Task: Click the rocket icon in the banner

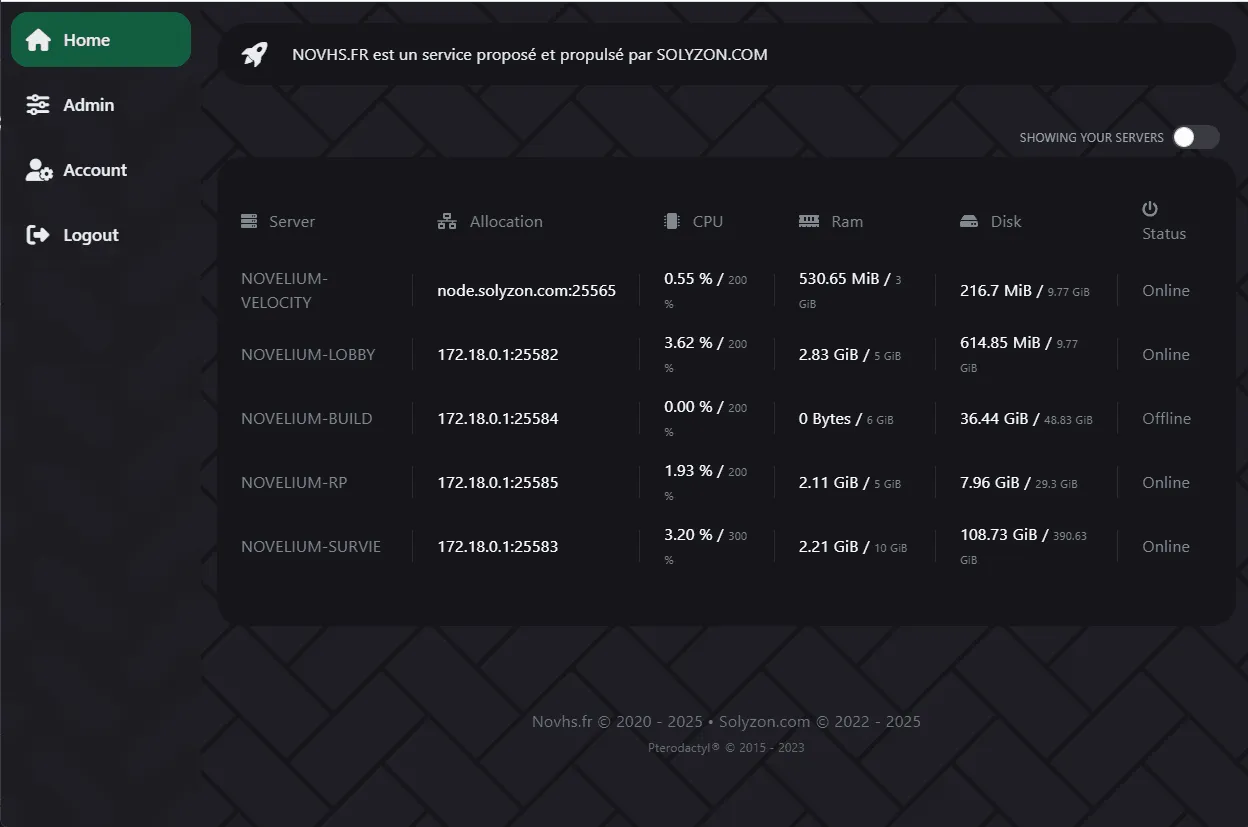Action: [255, 54]
